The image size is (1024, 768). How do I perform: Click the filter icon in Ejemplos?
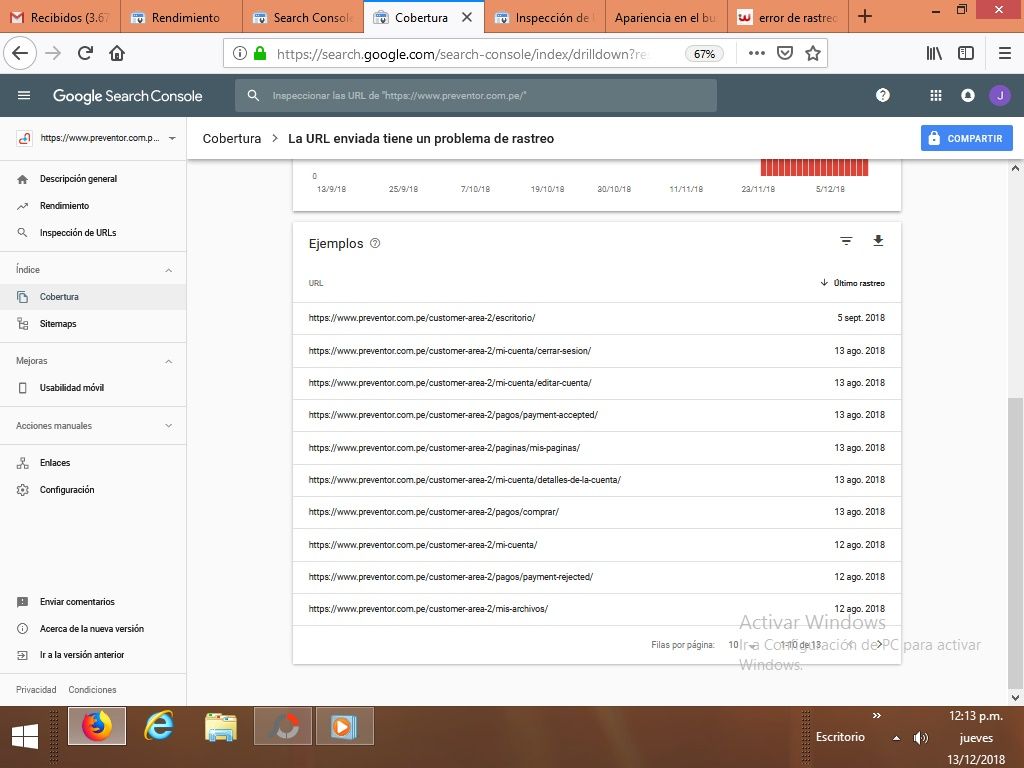pos(846,241)
